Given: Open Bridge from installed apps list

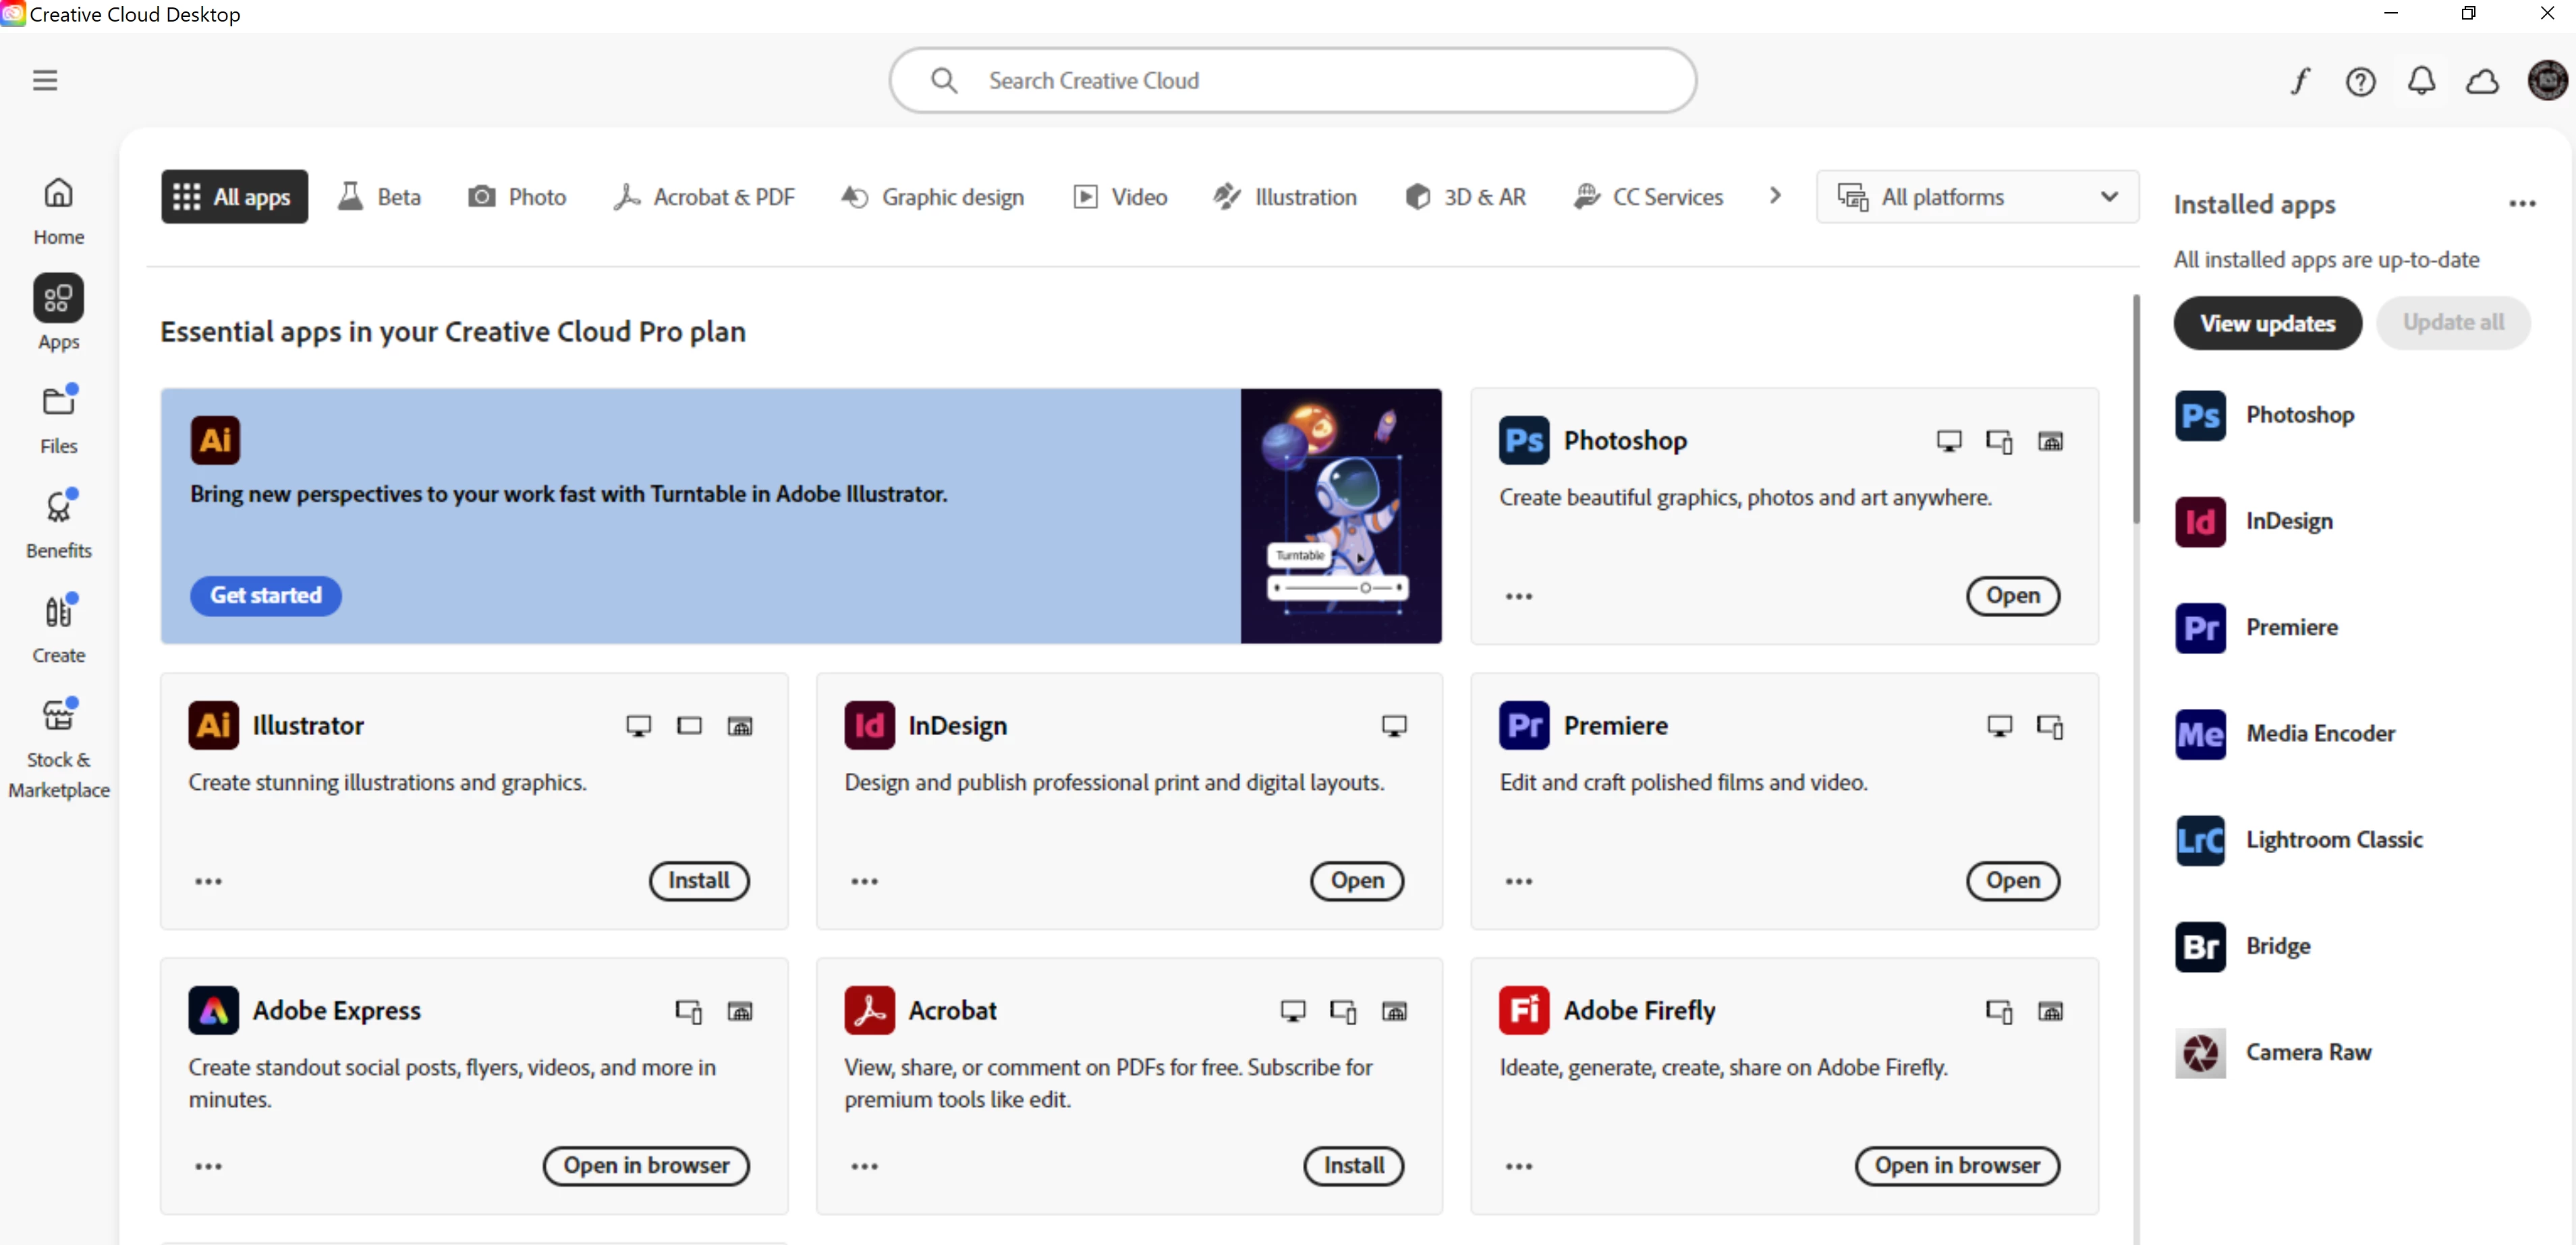Looking at the screenshot, I should point(2277,945).
